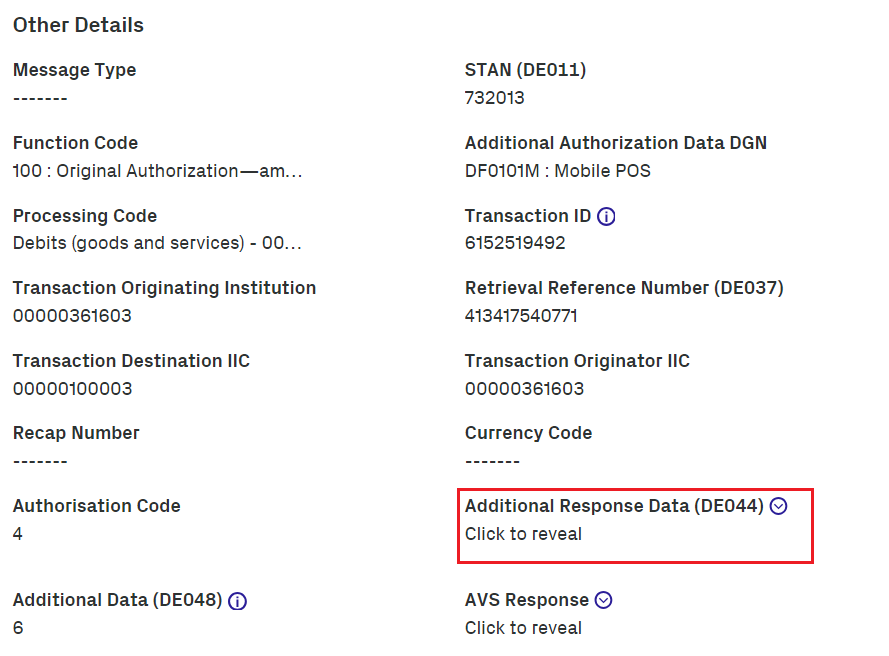Click the Other Details section heading
The width and height of the screenshot is (889, 656).
click(x=78, y=25)
